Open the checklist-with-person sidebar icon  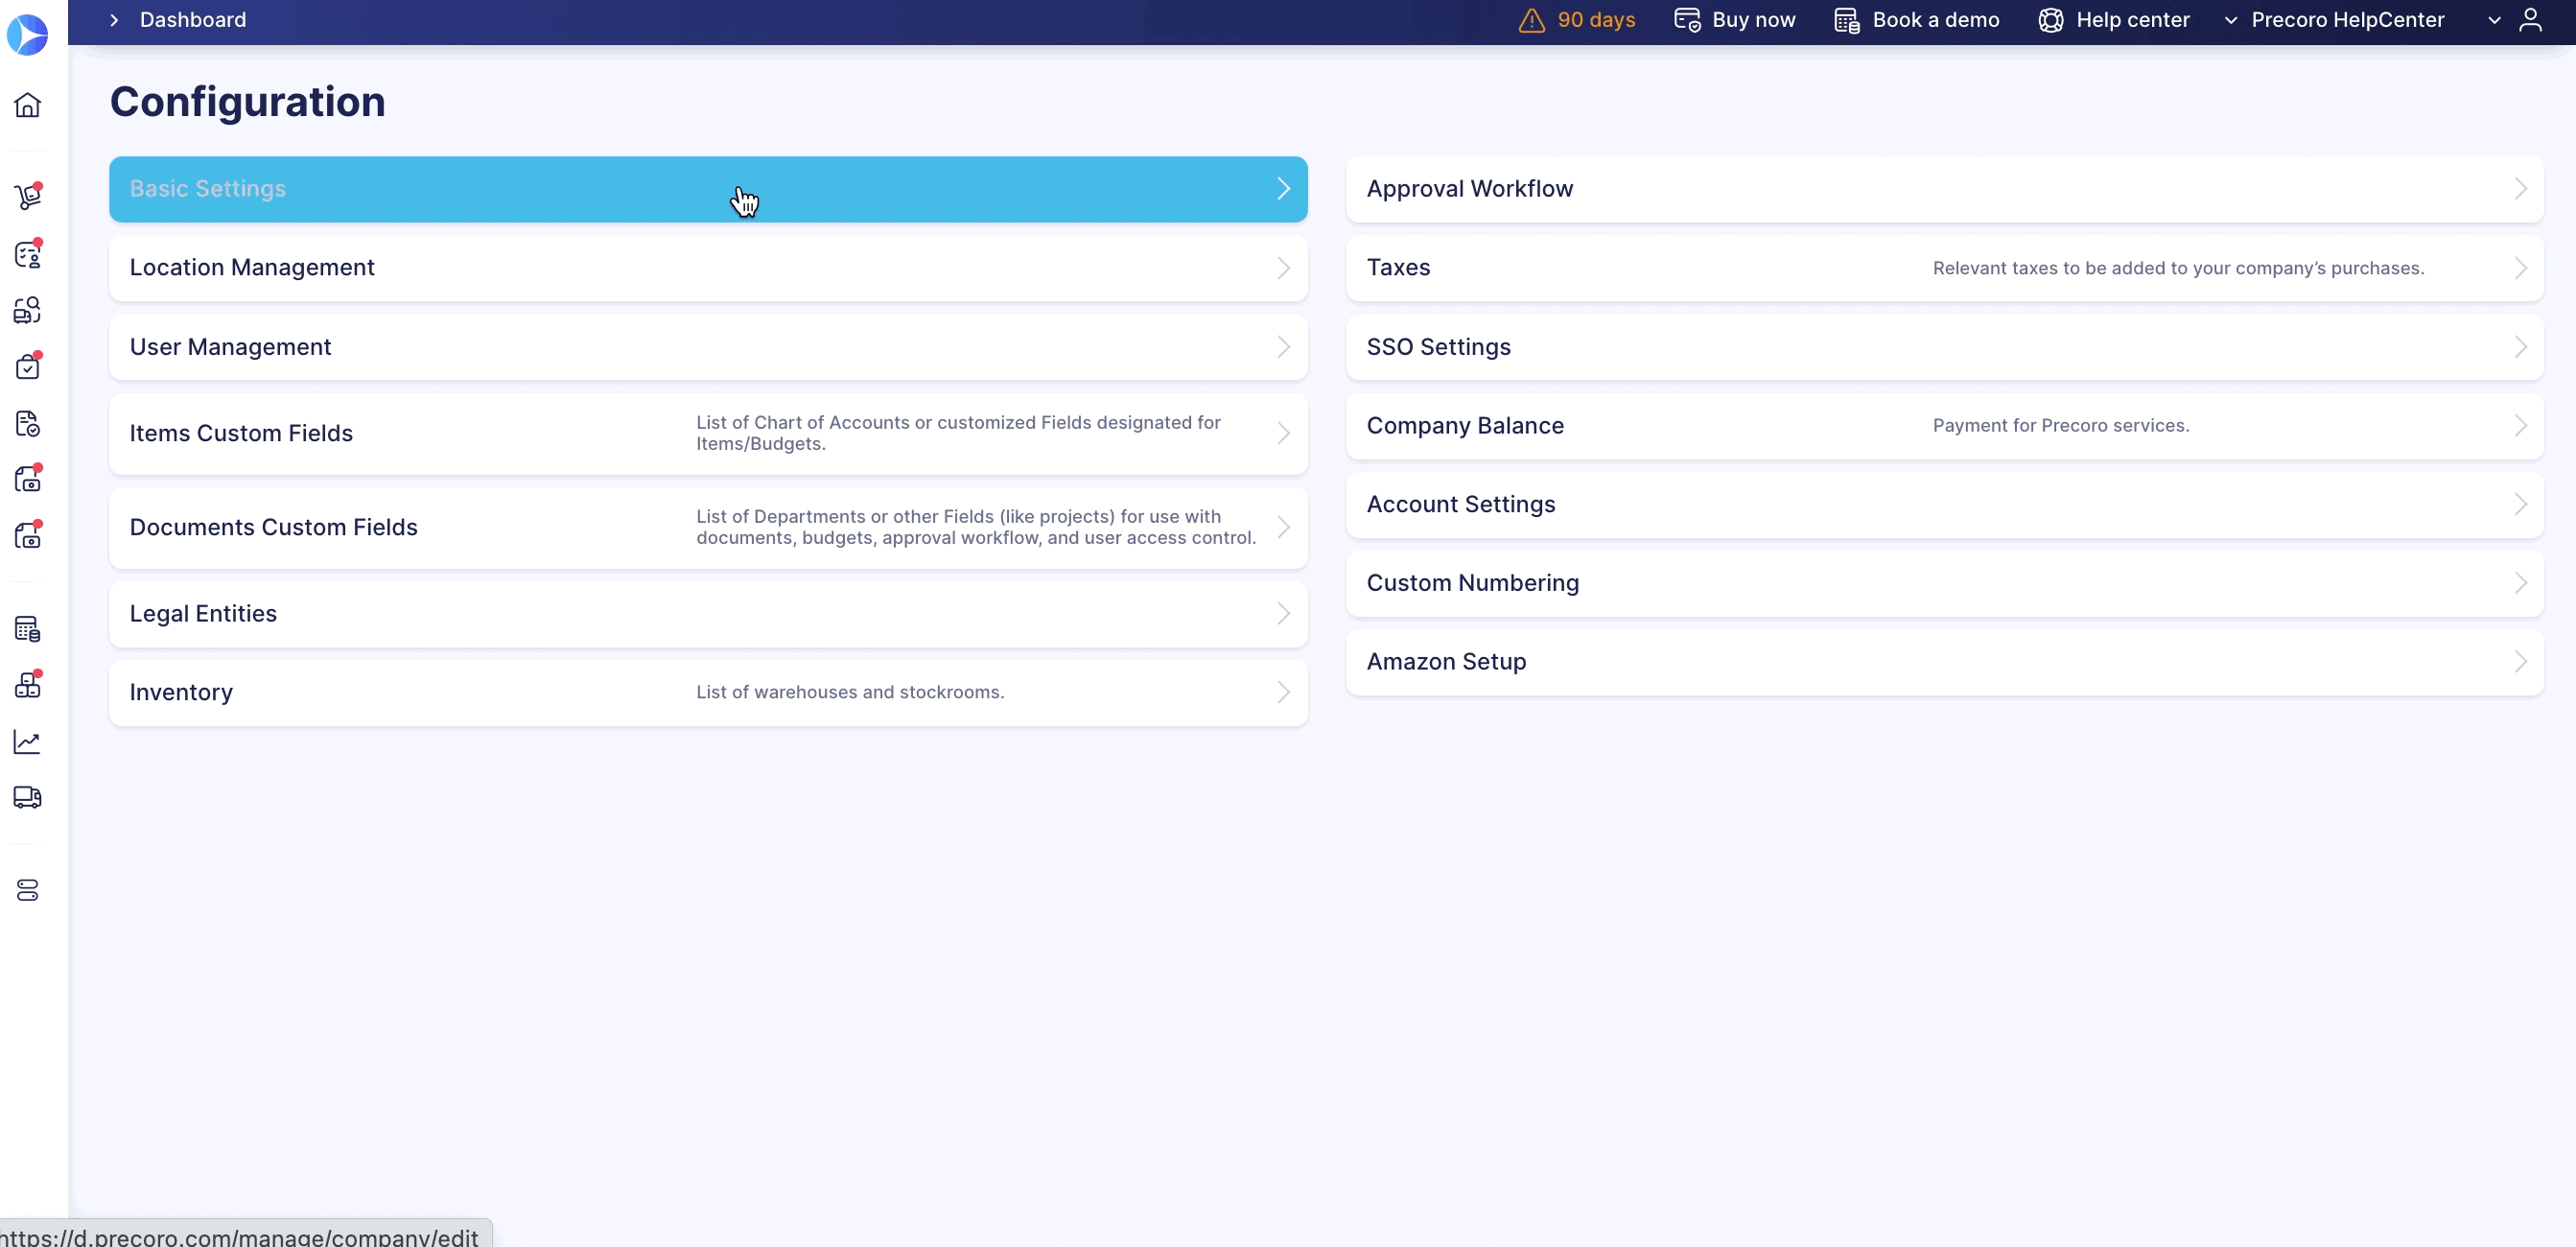coord(28,254)
